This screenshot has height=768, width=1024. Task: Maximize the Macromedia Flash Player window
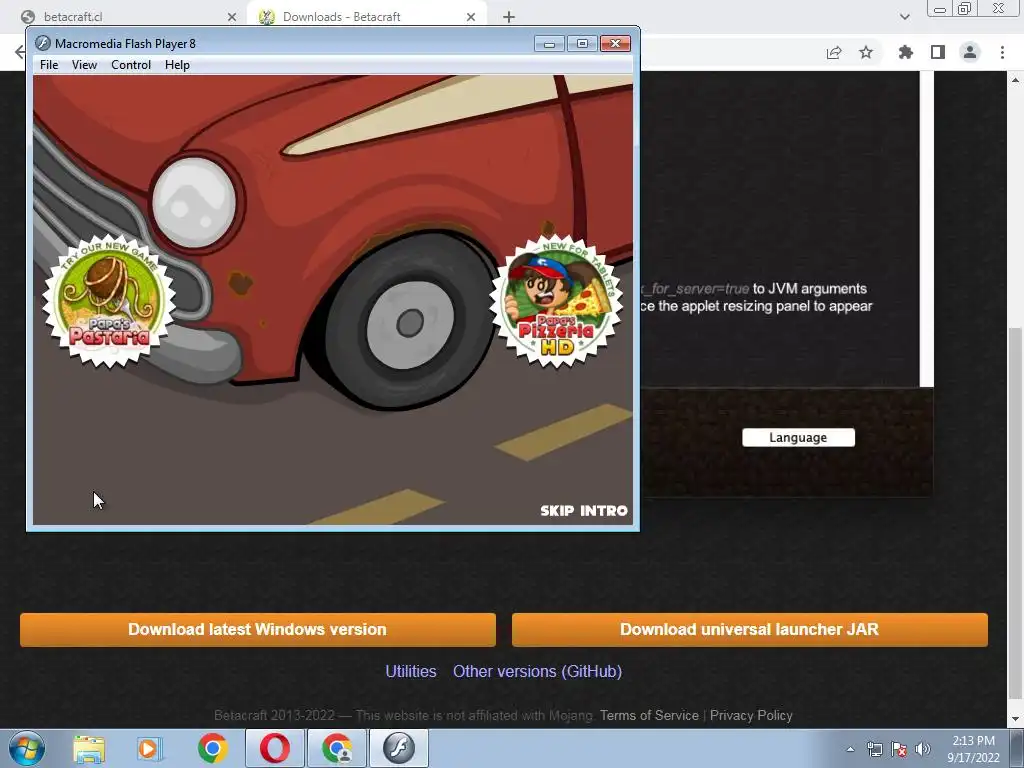point(582,44)
